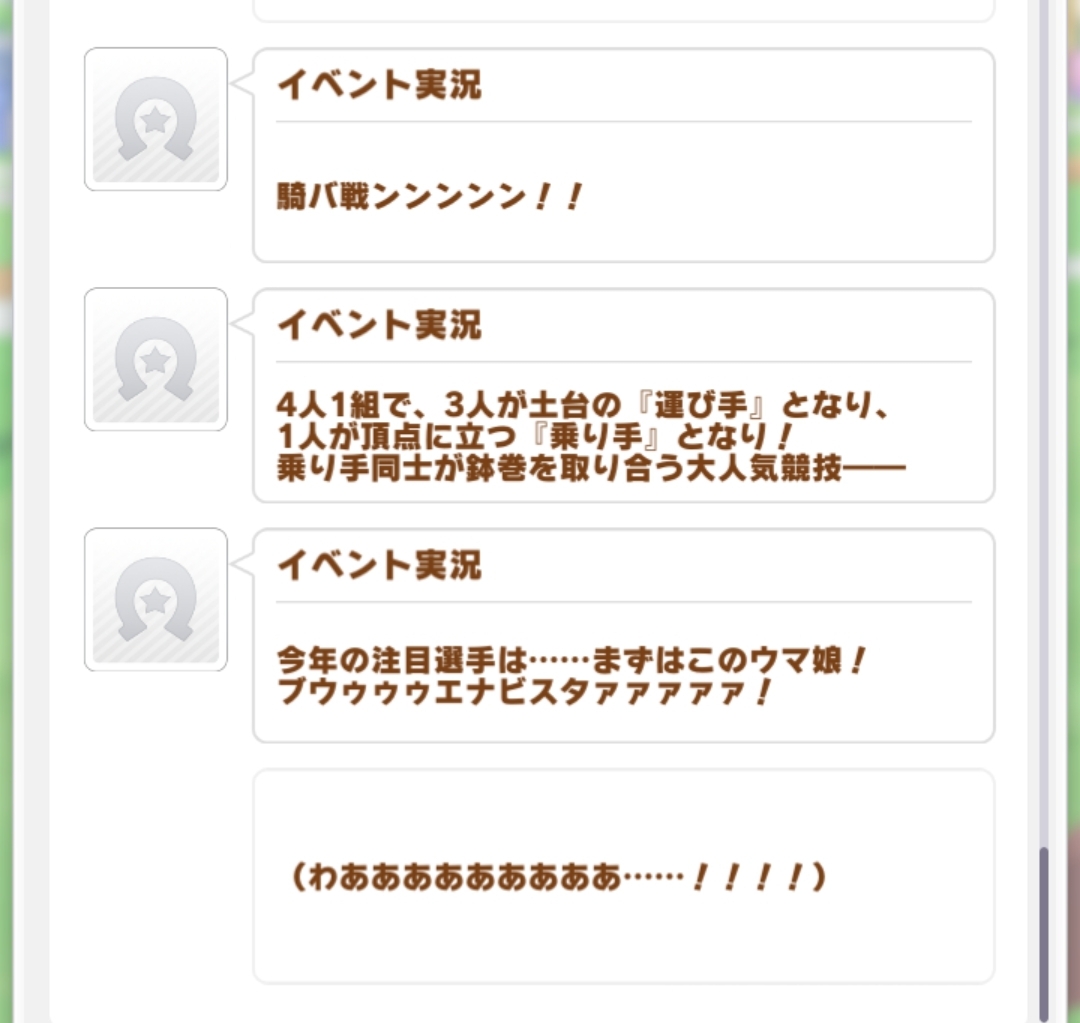Click イベント実況 speaker name above 騎バ戦ンンンンン
Screen dimensions: 1080x1023
(x=379, y=86)
